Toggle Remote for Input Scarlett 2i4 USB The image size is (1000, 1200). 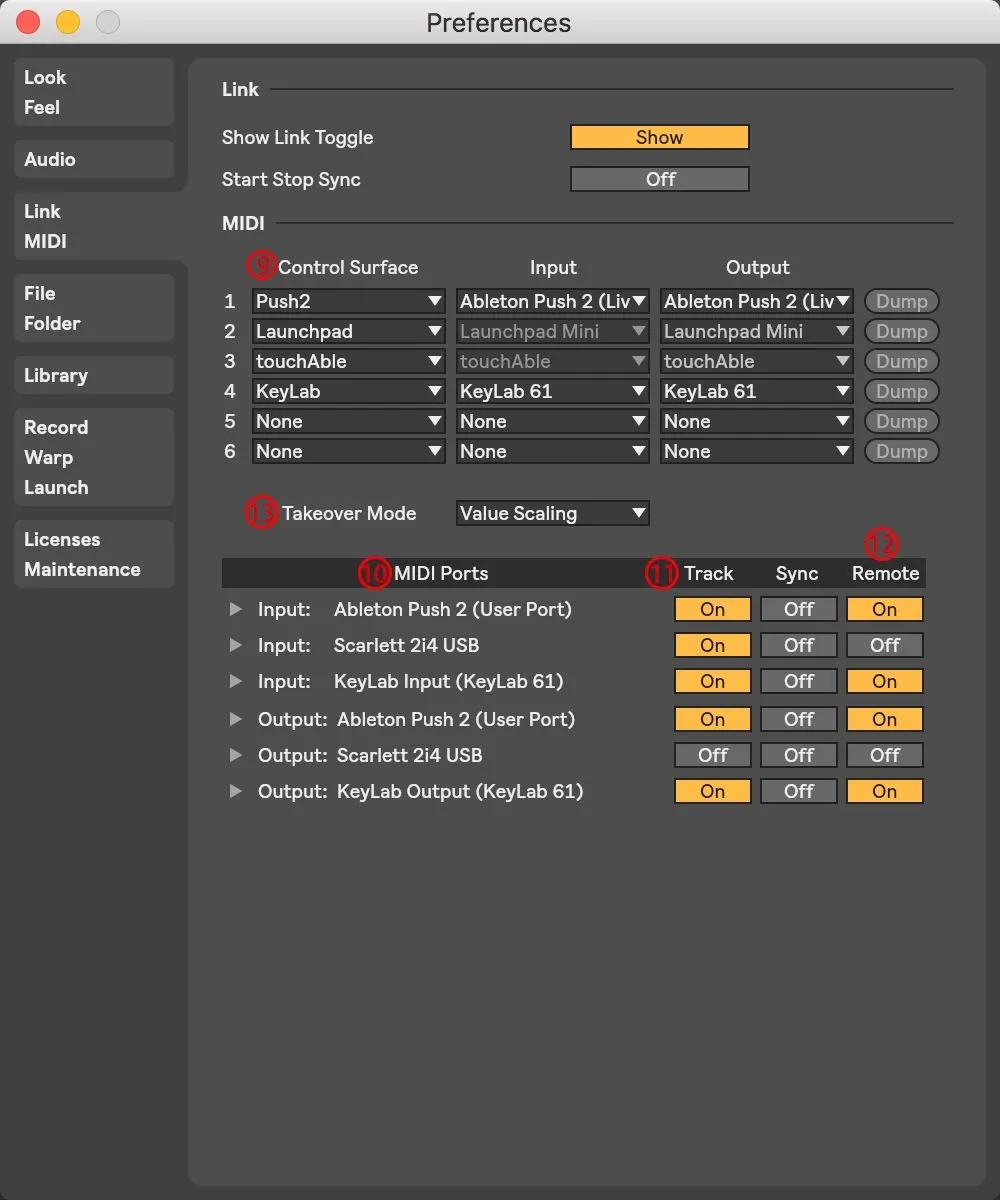(885, 645)
